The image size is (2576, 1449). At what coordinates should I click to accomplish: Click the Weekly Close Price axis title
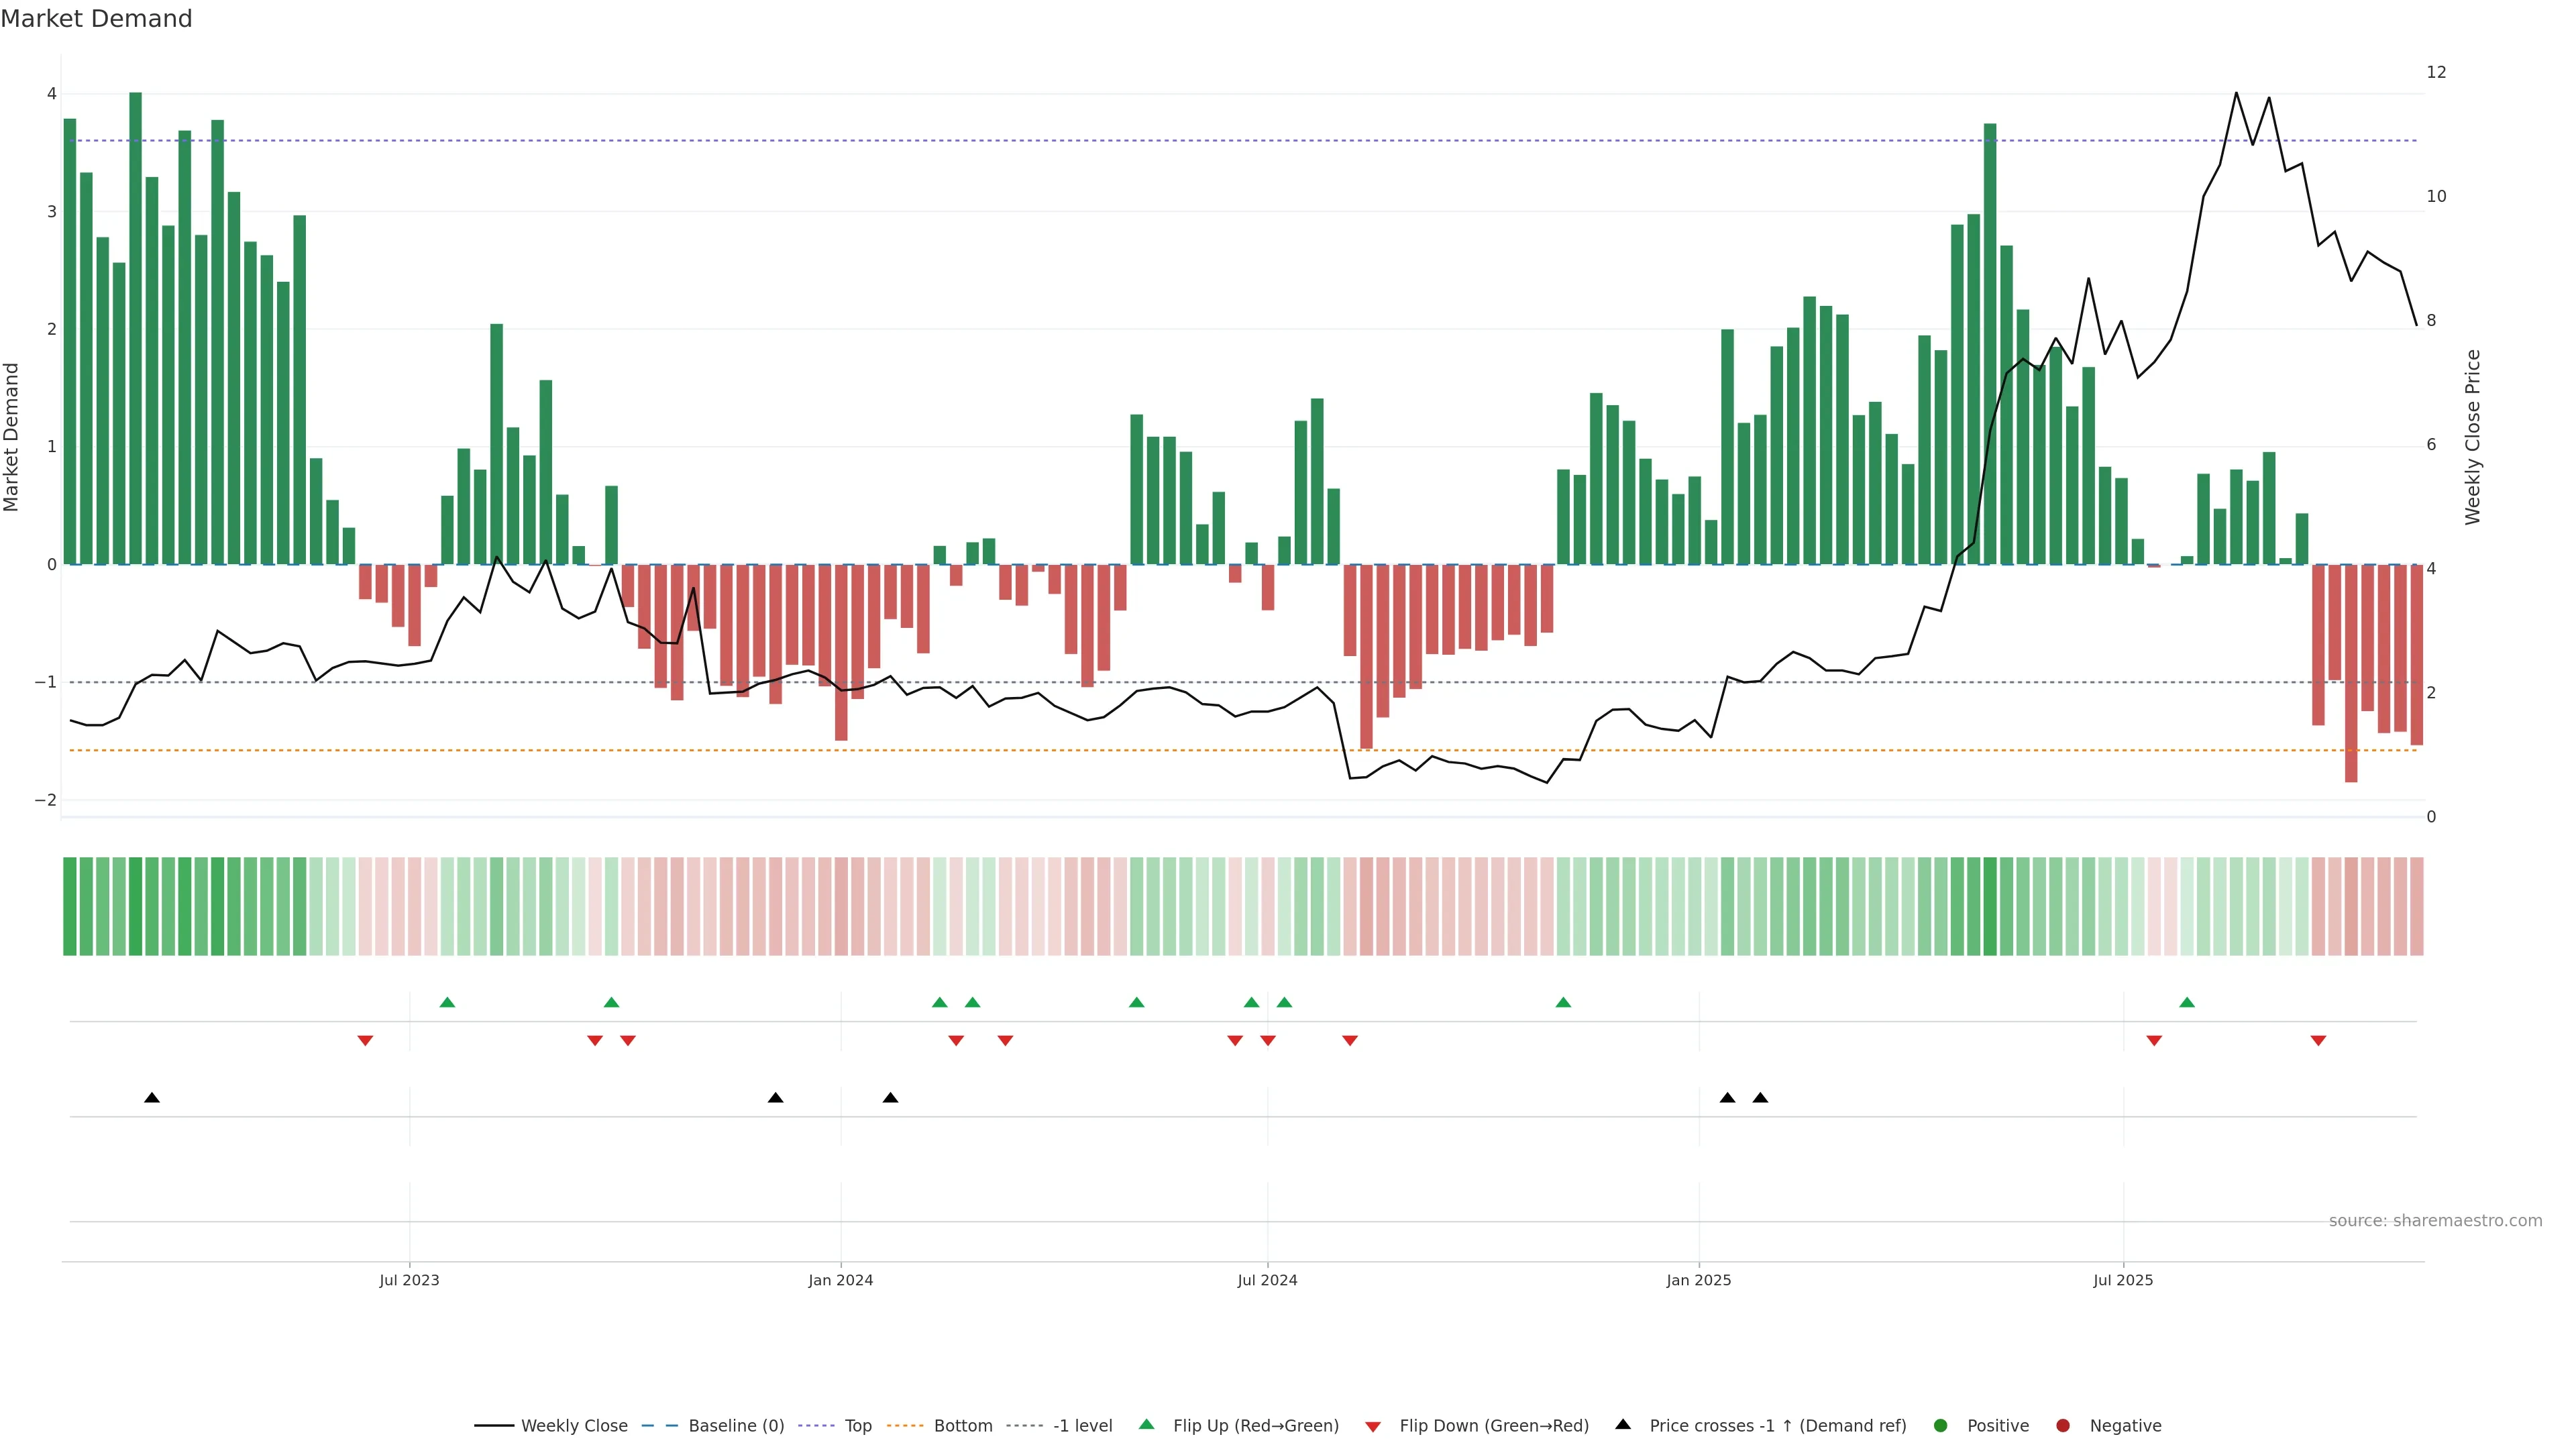tap(2472, 437)
